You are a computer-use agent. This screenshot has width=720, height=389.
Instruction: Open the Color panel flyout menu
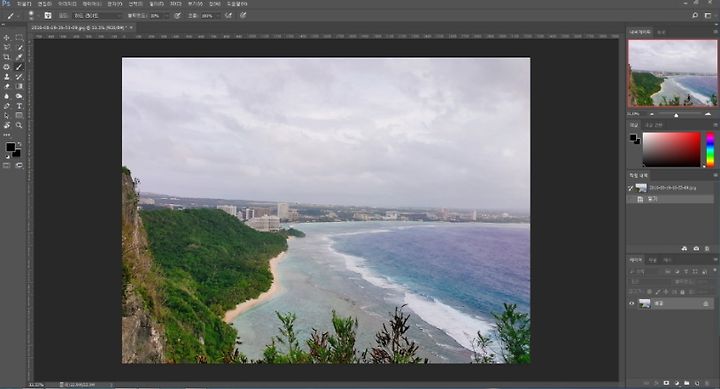click(715, 125)
